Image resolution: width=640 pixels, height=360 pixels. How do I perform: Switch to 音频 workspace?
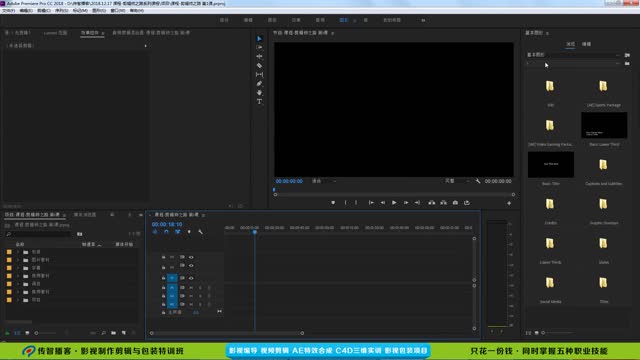320,20
